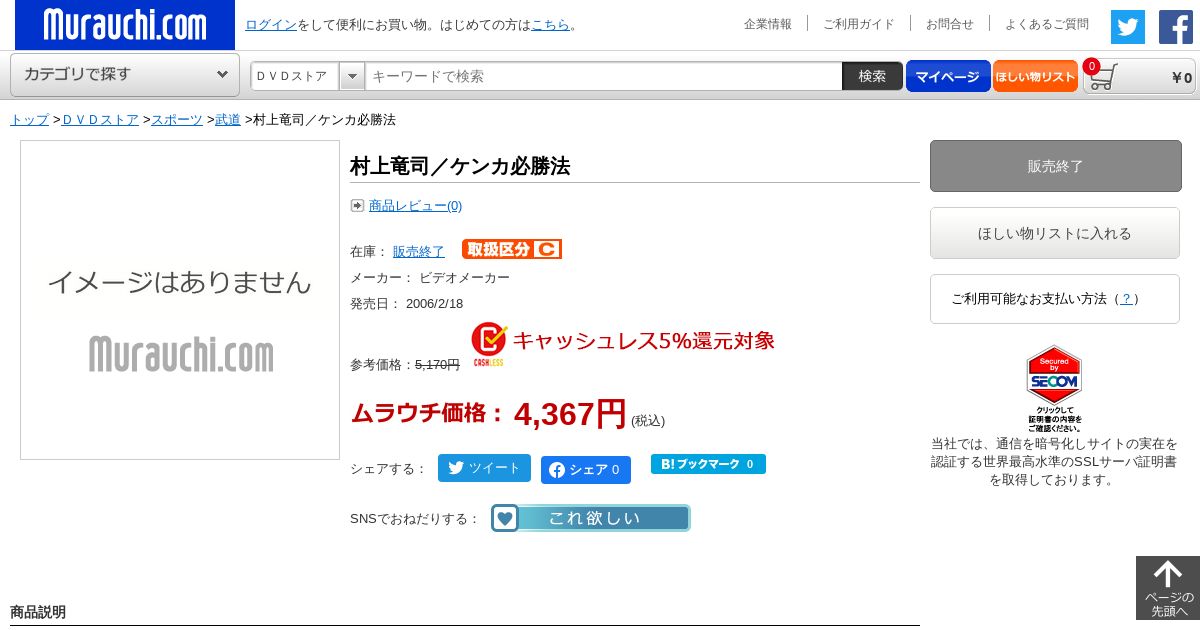Click the こちら link for new users

[x=550, y=24]
